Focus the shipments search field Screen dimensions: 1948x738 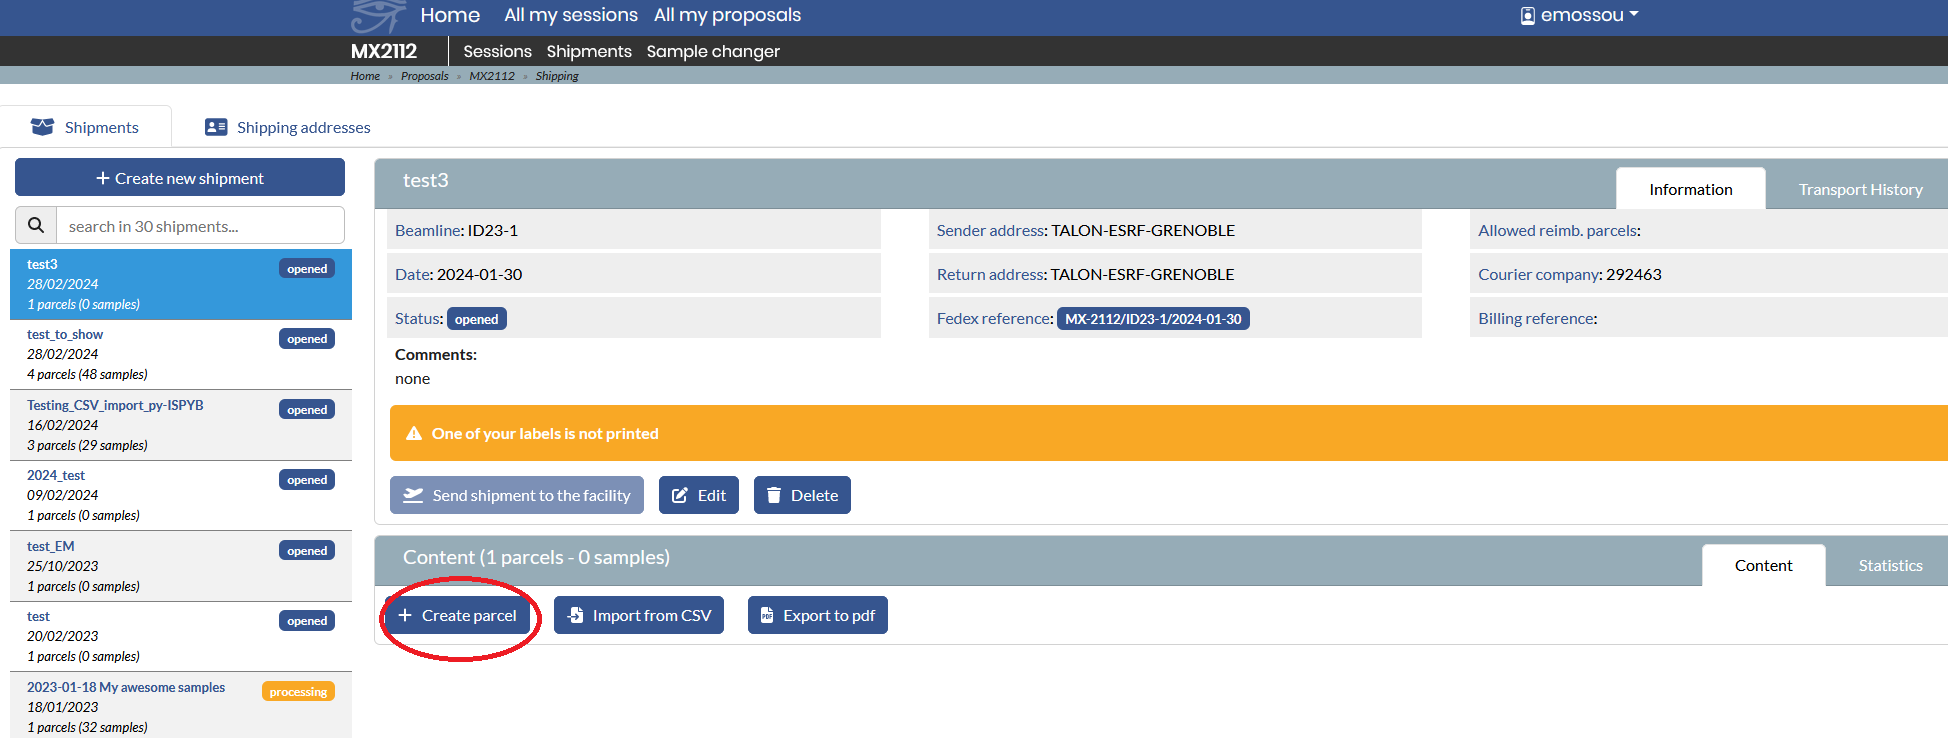pos(200,226)
